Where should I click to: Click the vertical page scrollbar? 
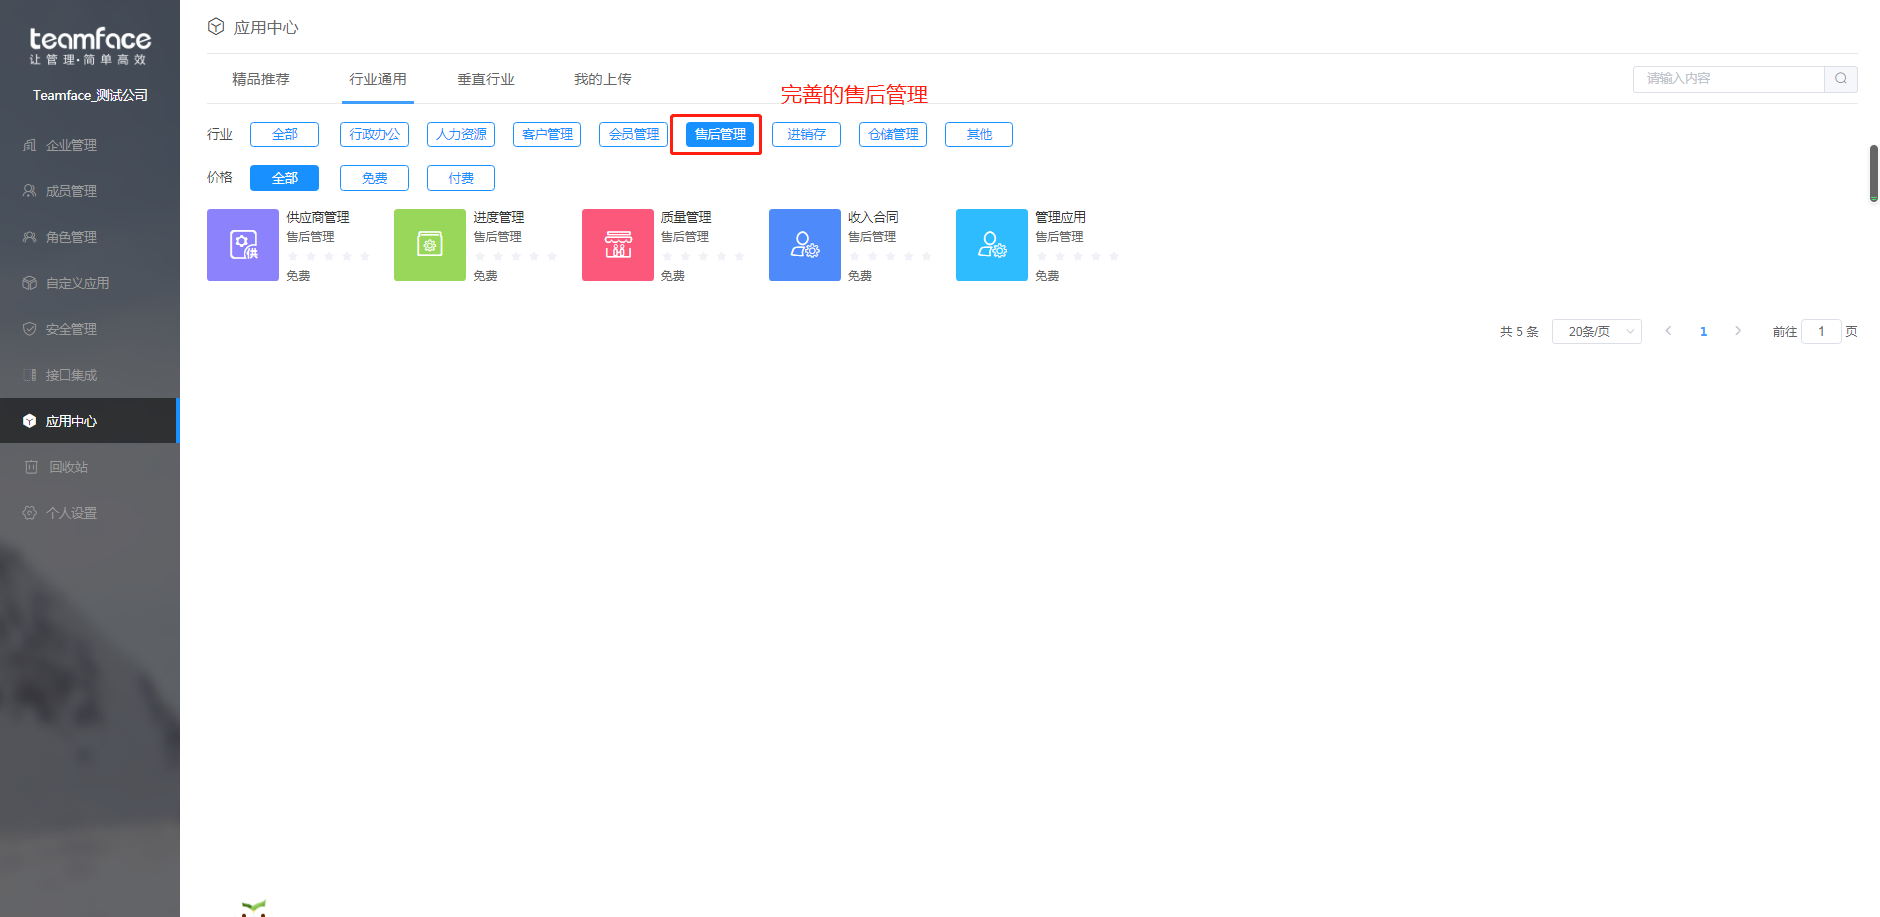(x=1873, y=173)
